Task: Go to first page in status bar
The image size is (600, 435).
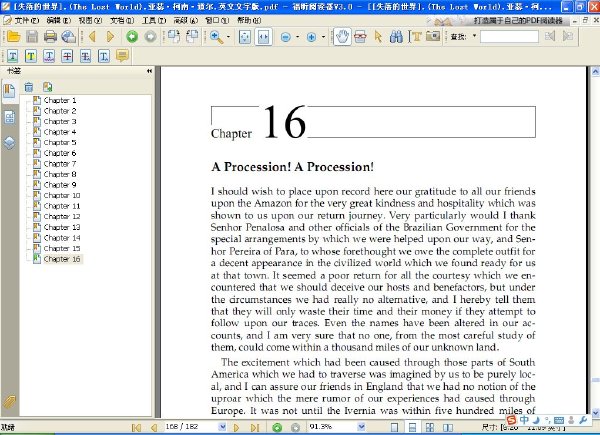Action: click(x=136, y=427)
